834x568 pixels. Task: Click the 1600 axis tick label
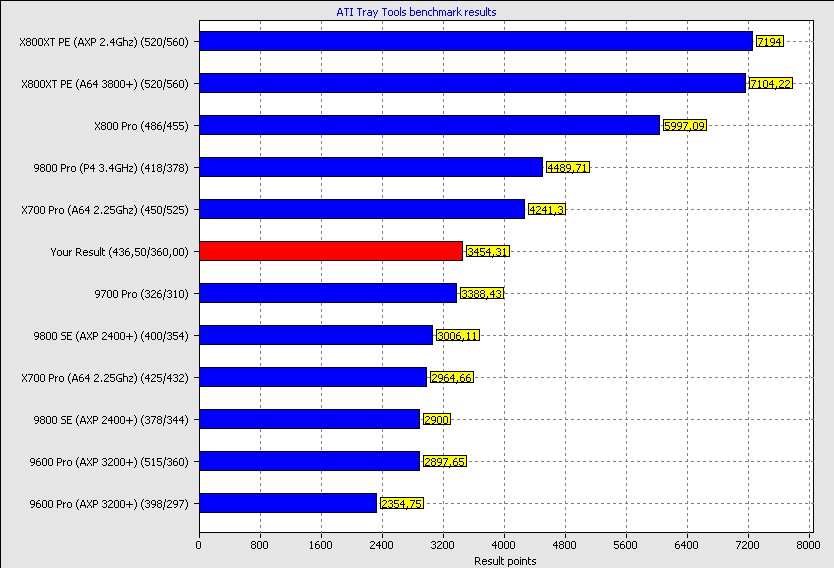[x=320, y=545]
